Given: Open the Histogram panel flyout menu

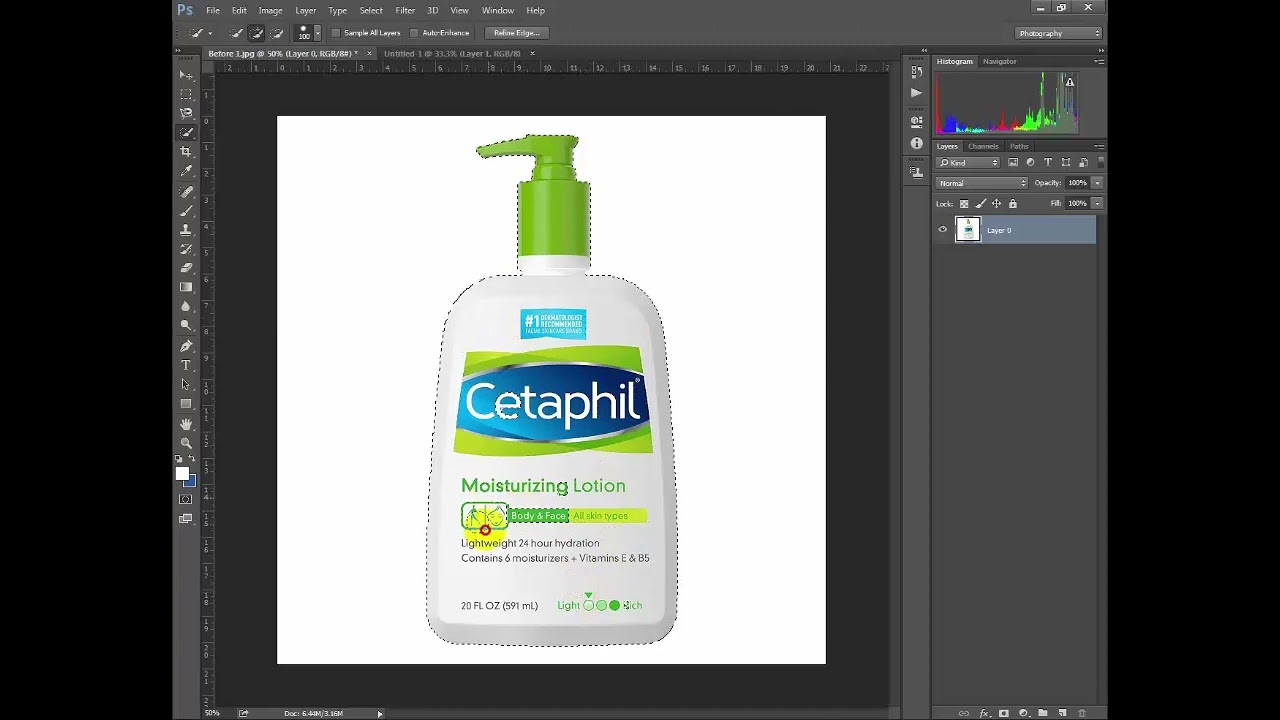Looking at the screenshot, I should pyautogui.click(x=1099, y=61).
